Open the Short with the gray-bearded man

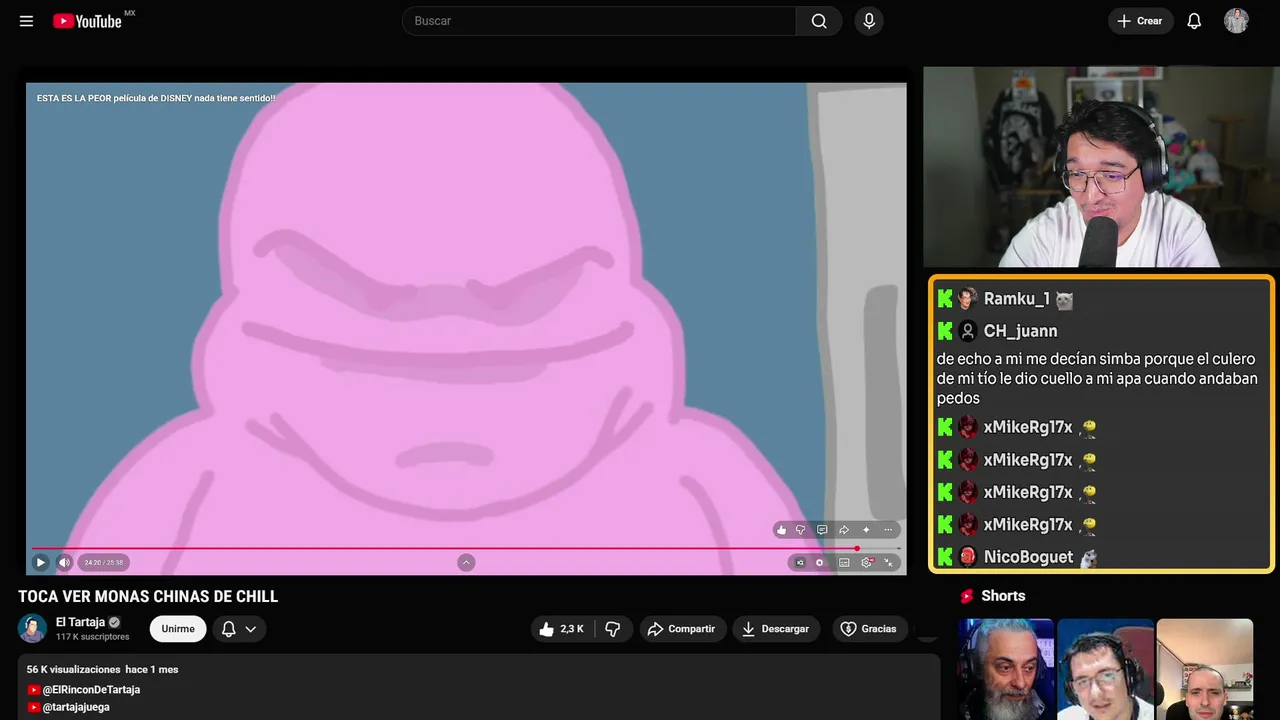coord(1006,669)
